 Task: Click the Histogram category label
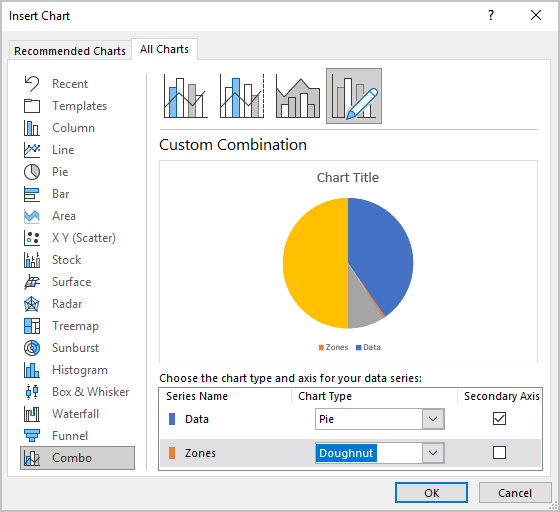[x=80, y=370]
